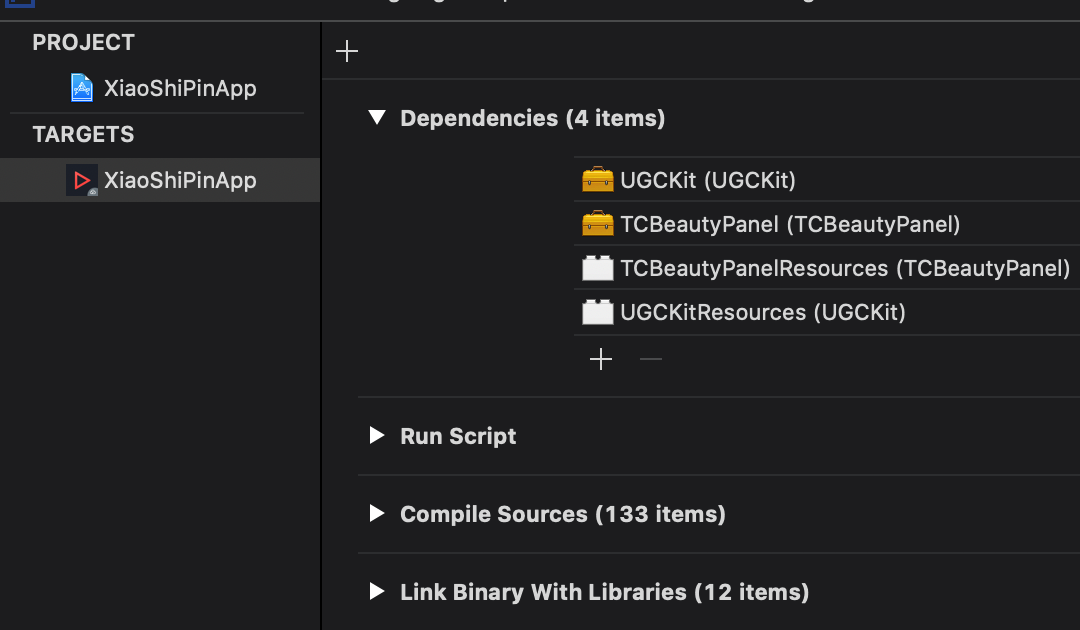Click the TCBeautyPanelResources bundle icon
The width and height of the screenshot is (1080, 630).
[597, 268]
